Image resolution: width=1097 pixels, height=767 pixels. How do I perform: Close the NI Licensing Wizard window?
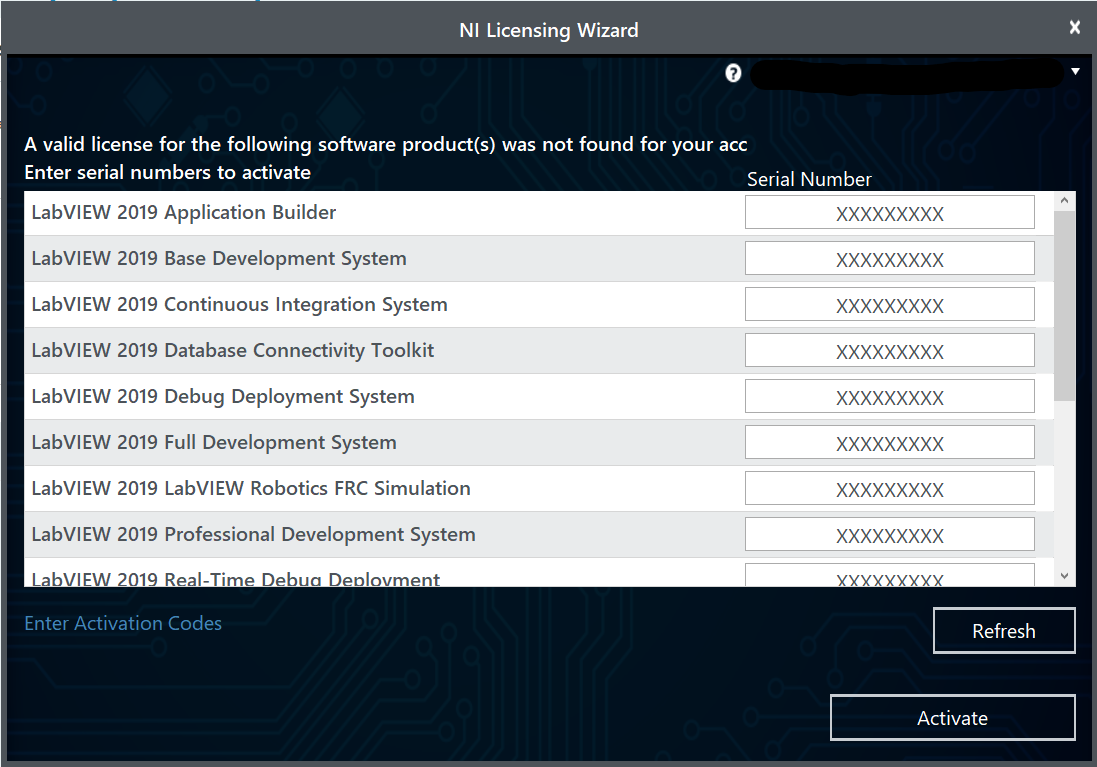pos(1074,28)
